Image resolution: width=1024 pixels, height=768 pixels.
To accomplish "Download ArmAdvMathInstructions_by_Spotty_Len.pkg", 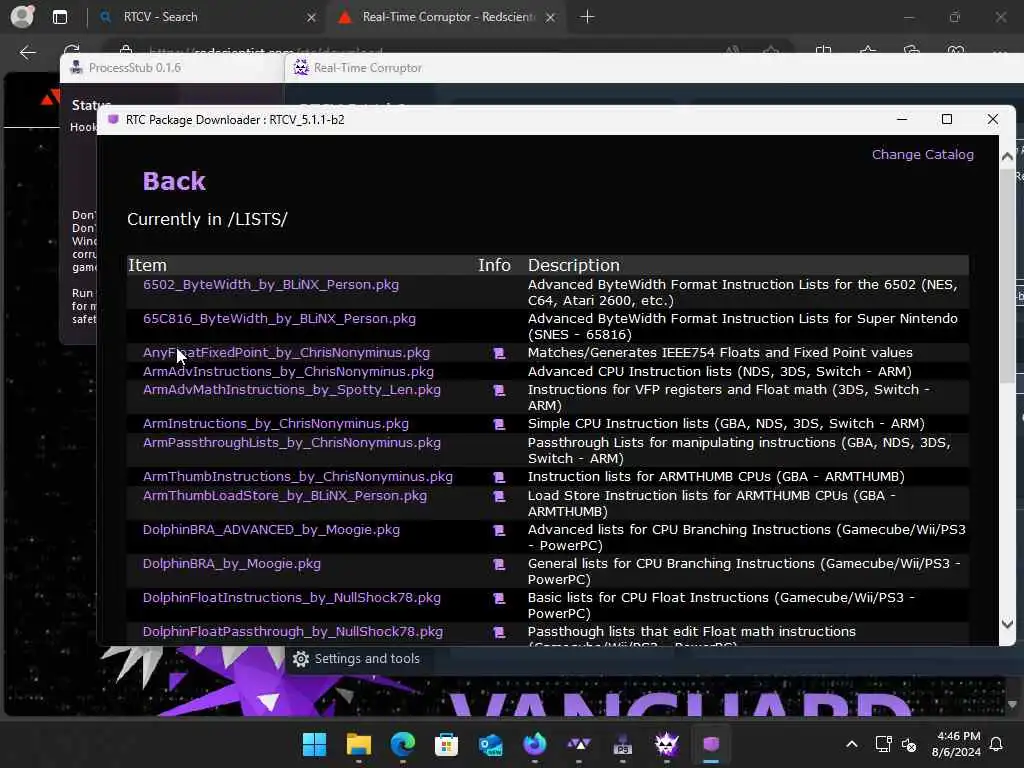I will pyautogui.click(x=292, y=390).
